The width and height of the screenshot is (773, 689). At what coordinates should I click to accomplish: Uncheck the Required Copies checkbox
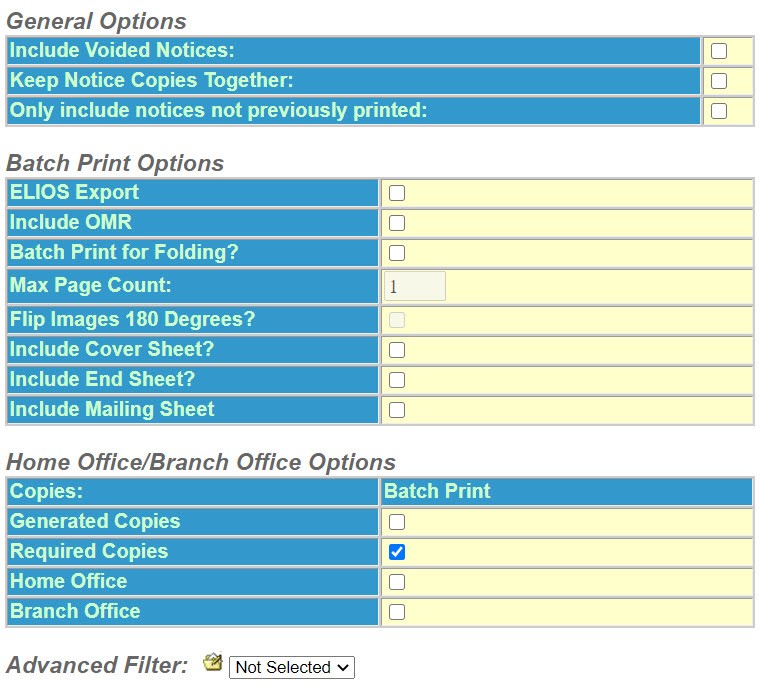coord(397,552)
